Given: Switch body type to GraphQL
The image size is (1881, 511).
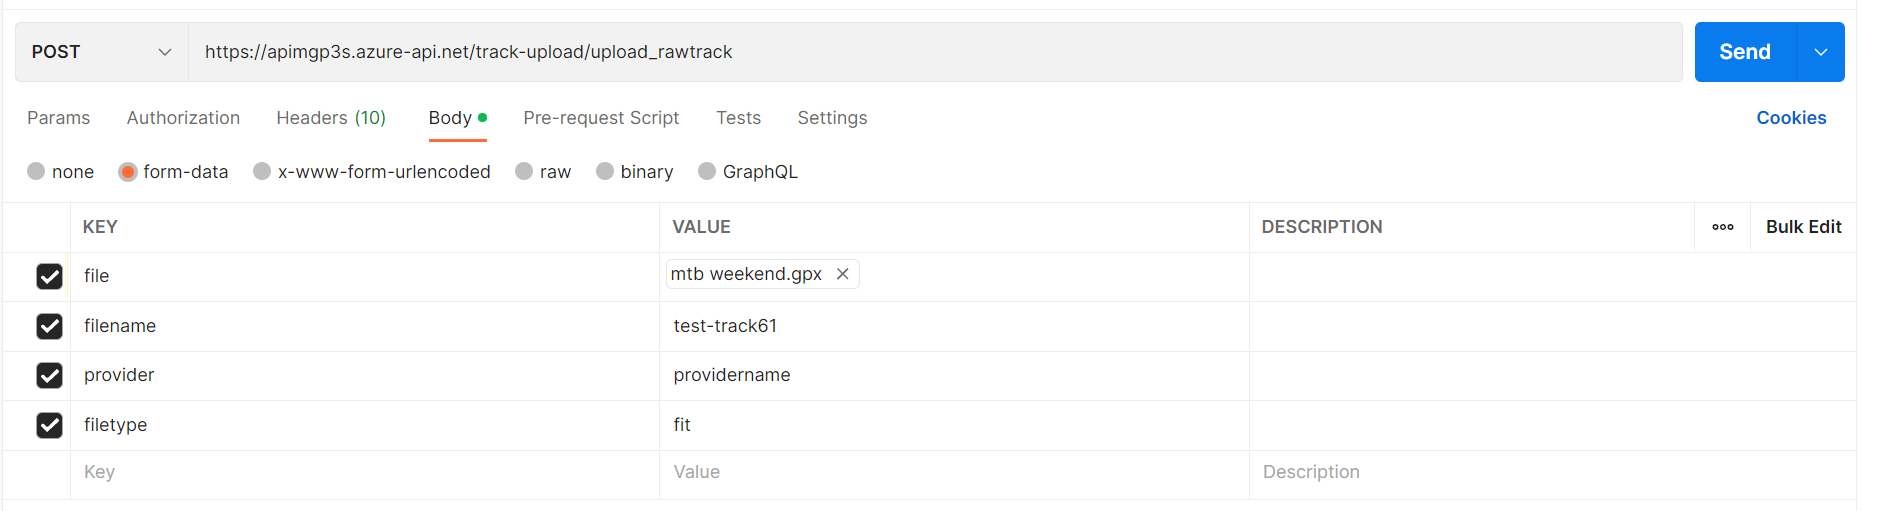Looking at the screenshot, I should 707,171.
